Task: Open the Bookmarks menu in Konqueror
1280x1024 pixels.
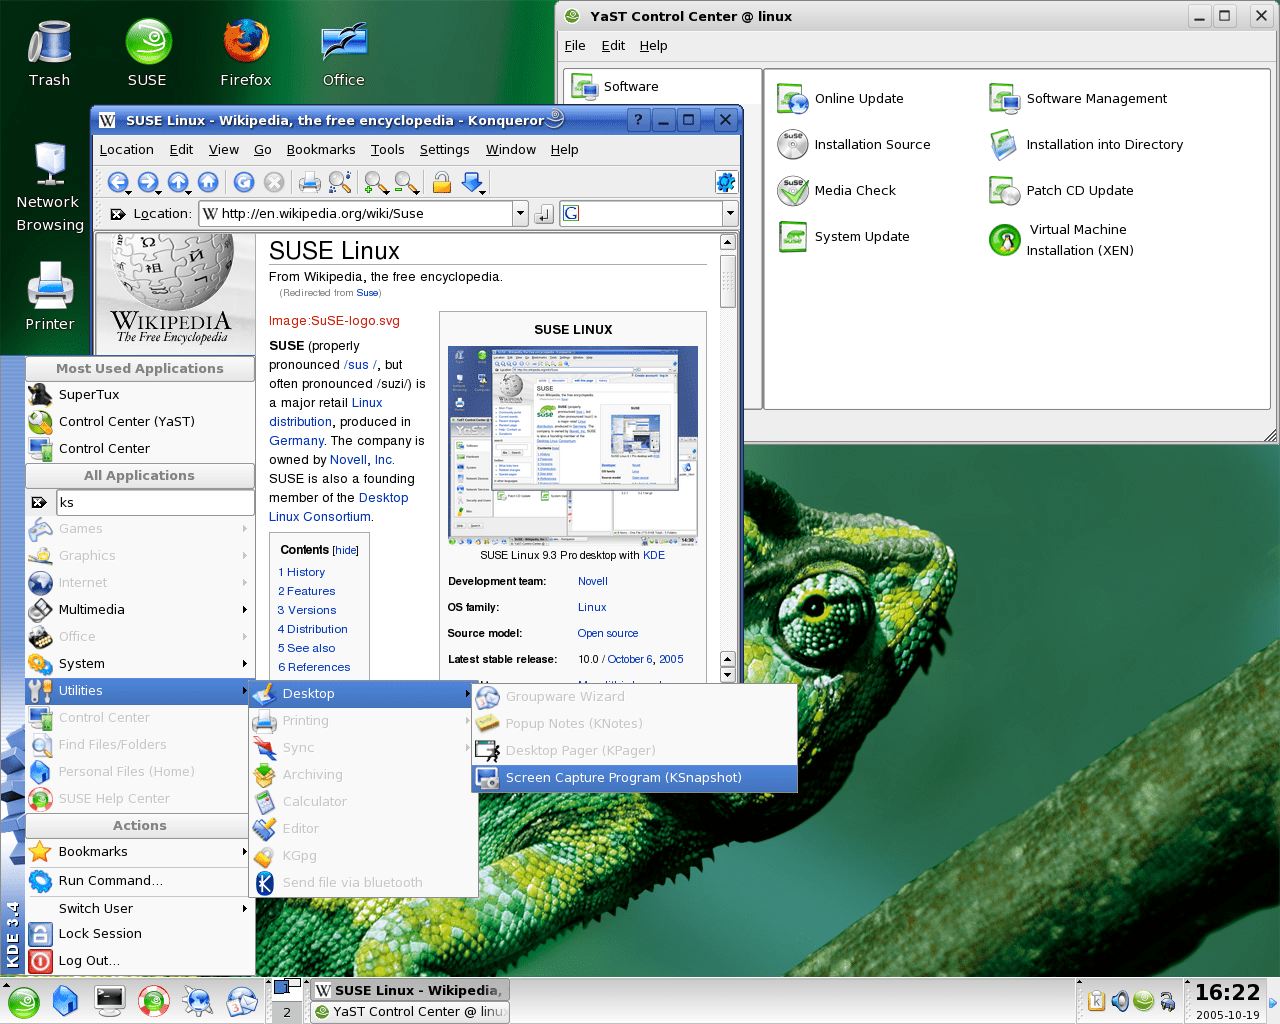Action: pyautogui.click(x=320, y=150)
